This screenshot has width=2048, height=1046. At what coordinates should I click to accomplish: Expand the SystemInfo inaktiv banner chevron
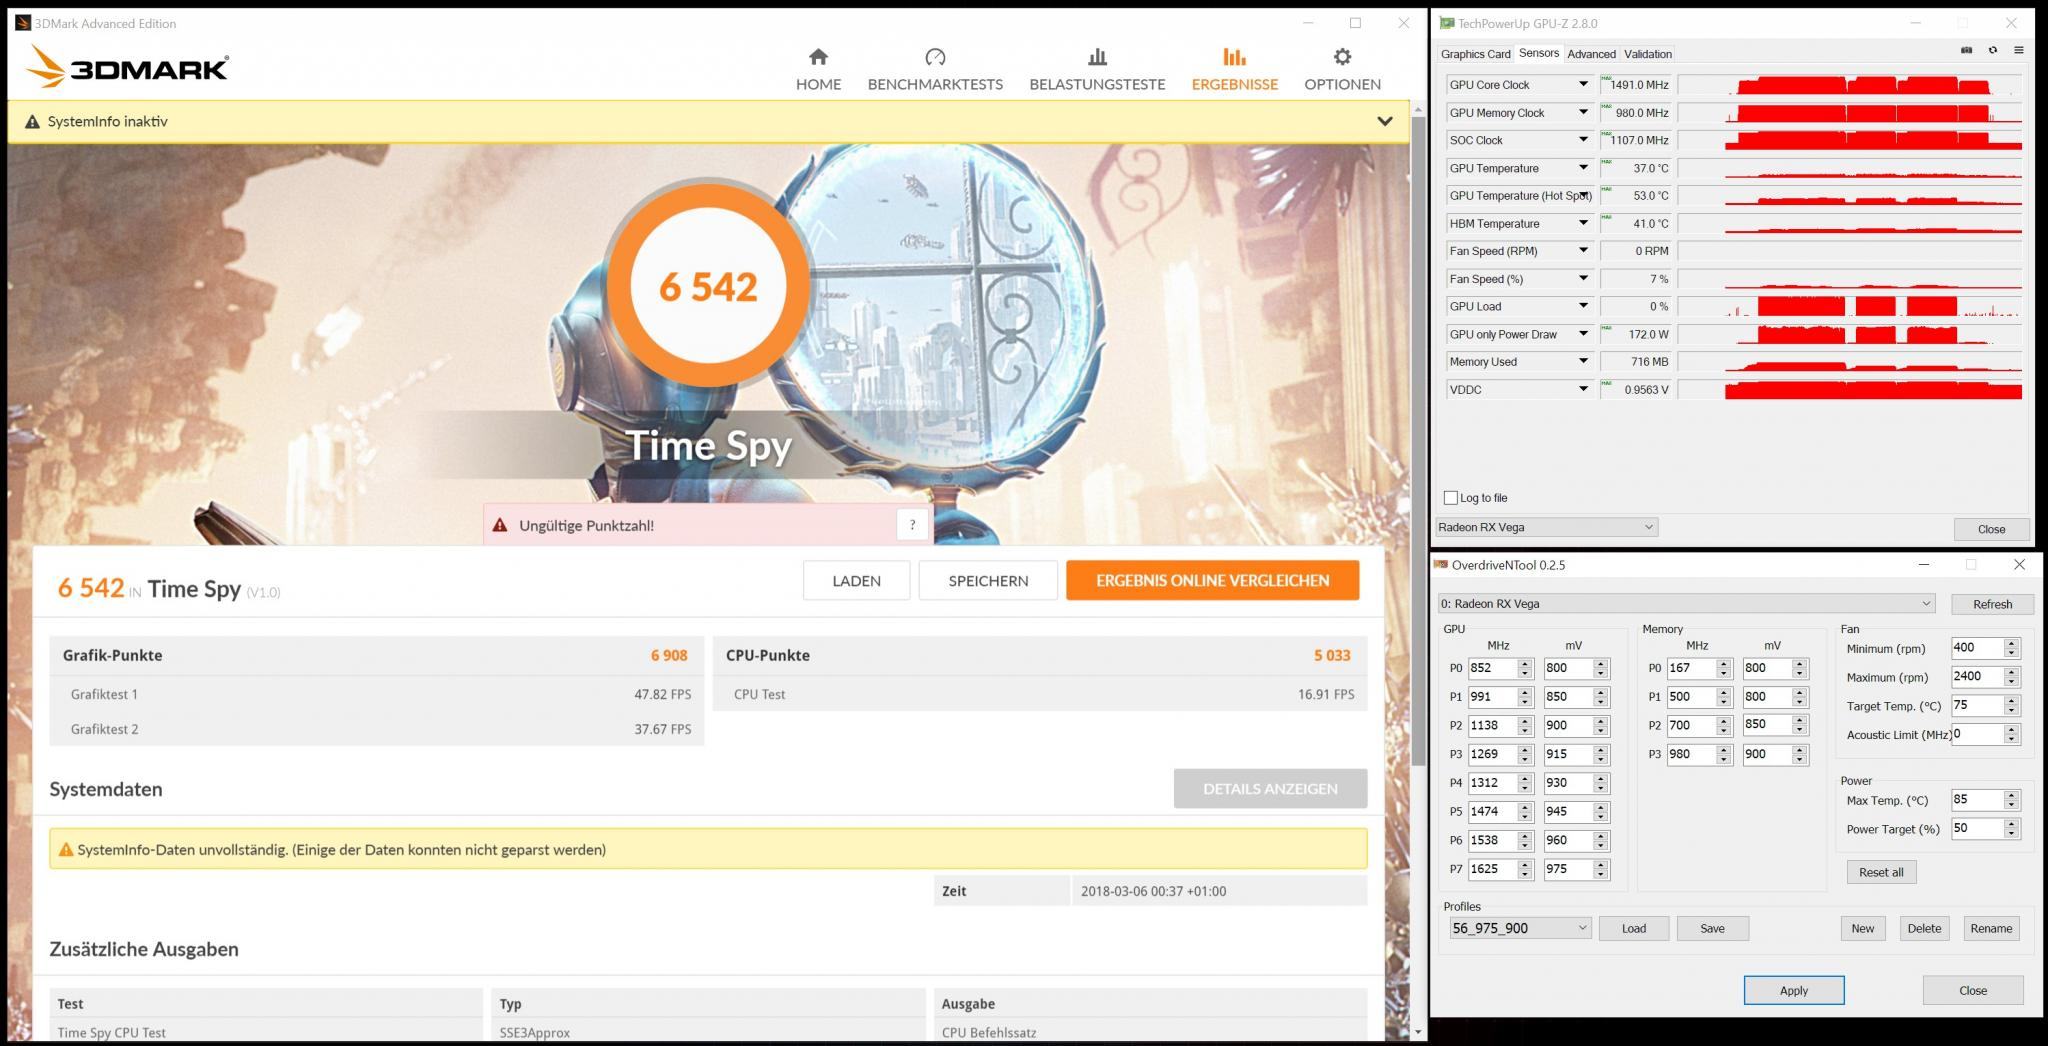pos(1384,121)
